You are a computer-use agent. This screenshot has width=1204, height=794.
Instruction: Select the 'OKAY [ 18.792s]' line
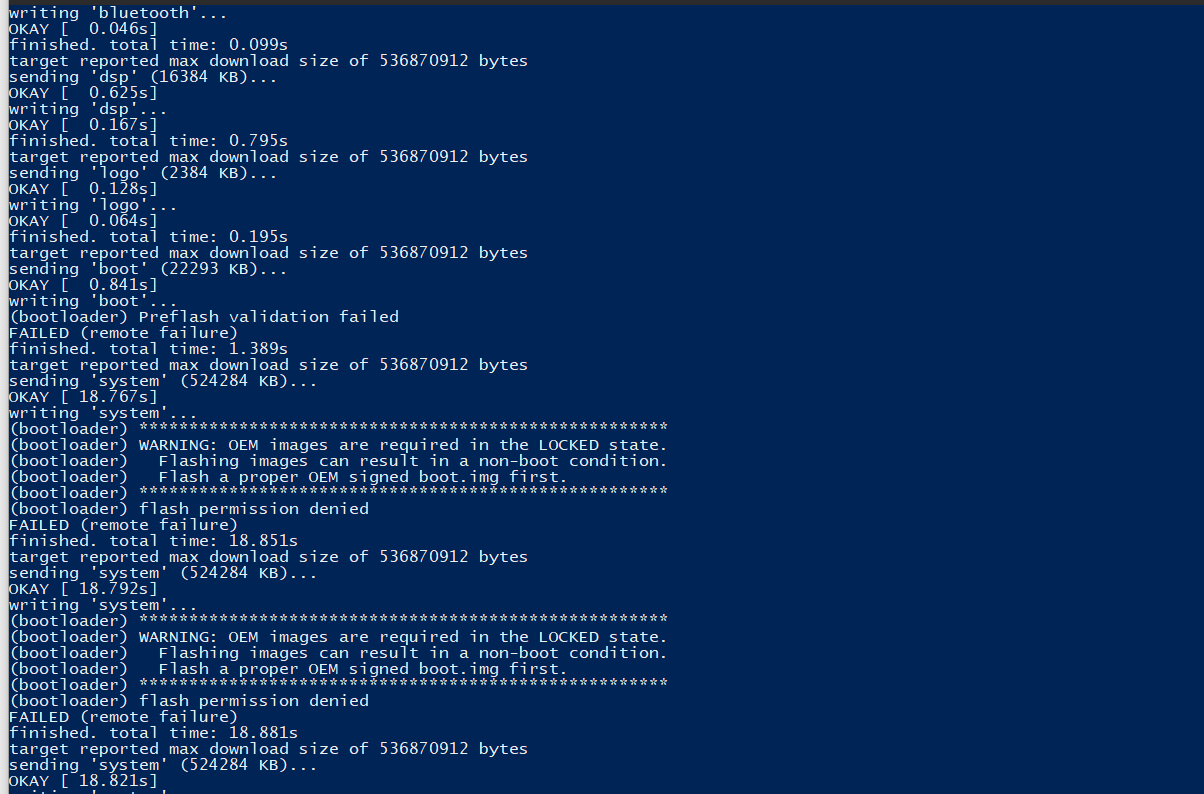click(84, 589)
